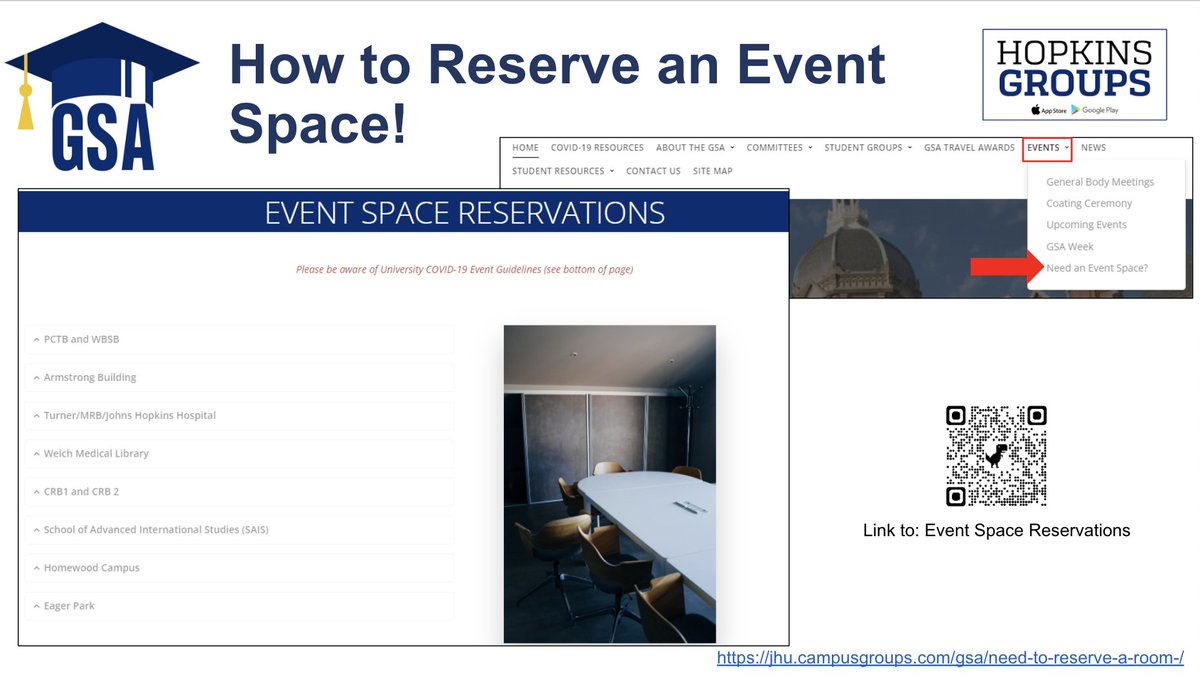Image resolution: width=1200 pixels, height=677 pixels.
Task: Open the jhu.campusgroups.com reserve-a-room link
Action: pyautogui.click(x=950, y=658)
